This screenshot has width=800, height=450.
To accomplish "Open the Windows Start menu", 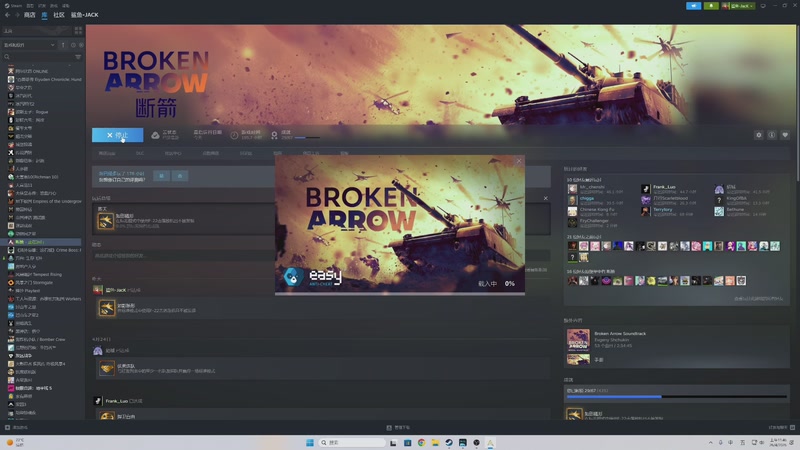I will tap(310, 442).
